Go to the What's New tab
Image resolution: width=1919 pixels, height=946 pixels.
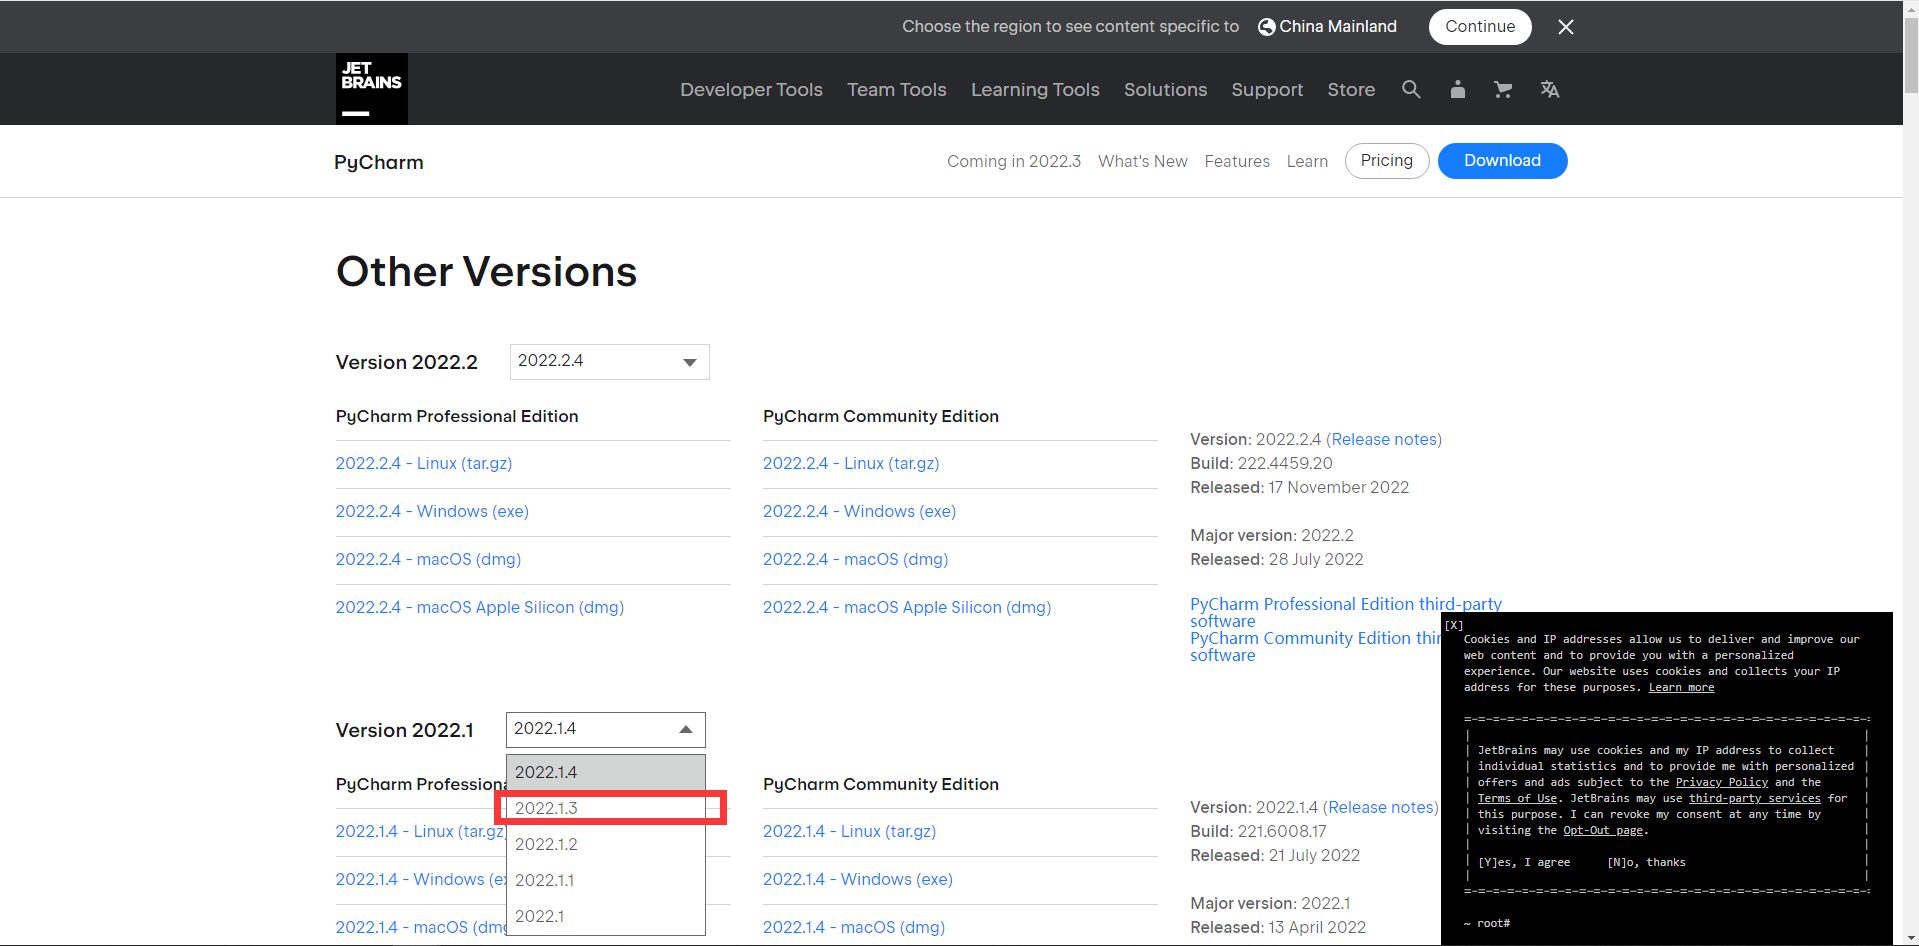point(1143,161)
